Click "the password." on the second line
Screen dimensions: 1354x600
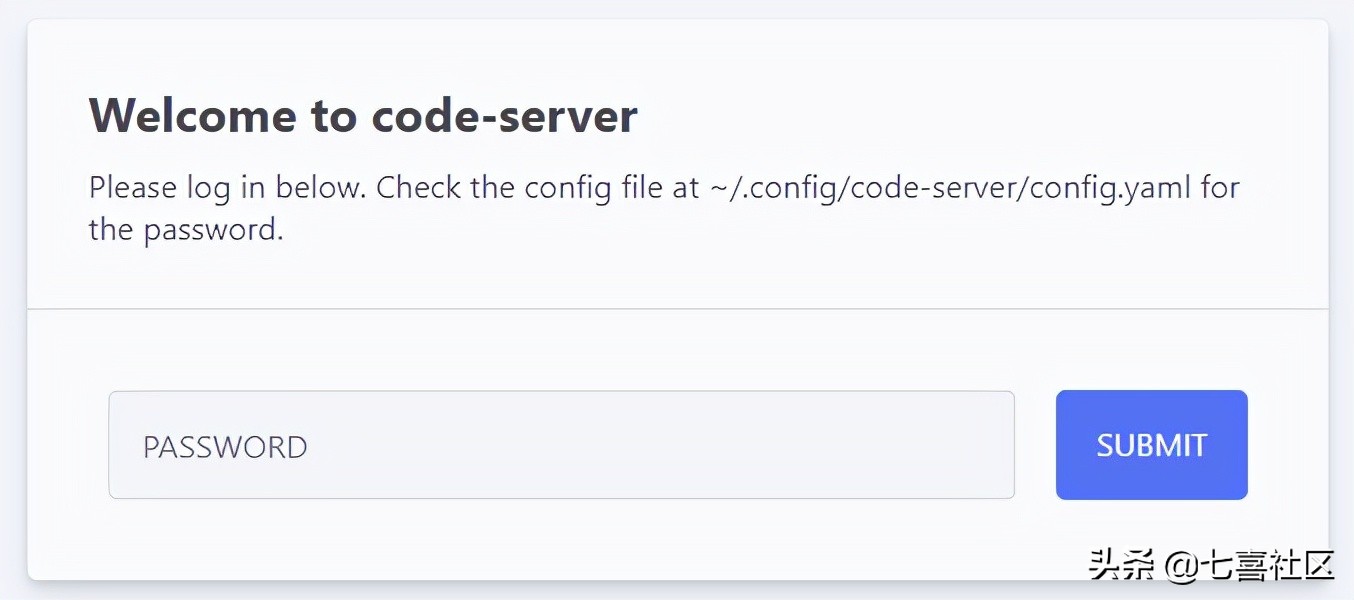tap(186, 230)
